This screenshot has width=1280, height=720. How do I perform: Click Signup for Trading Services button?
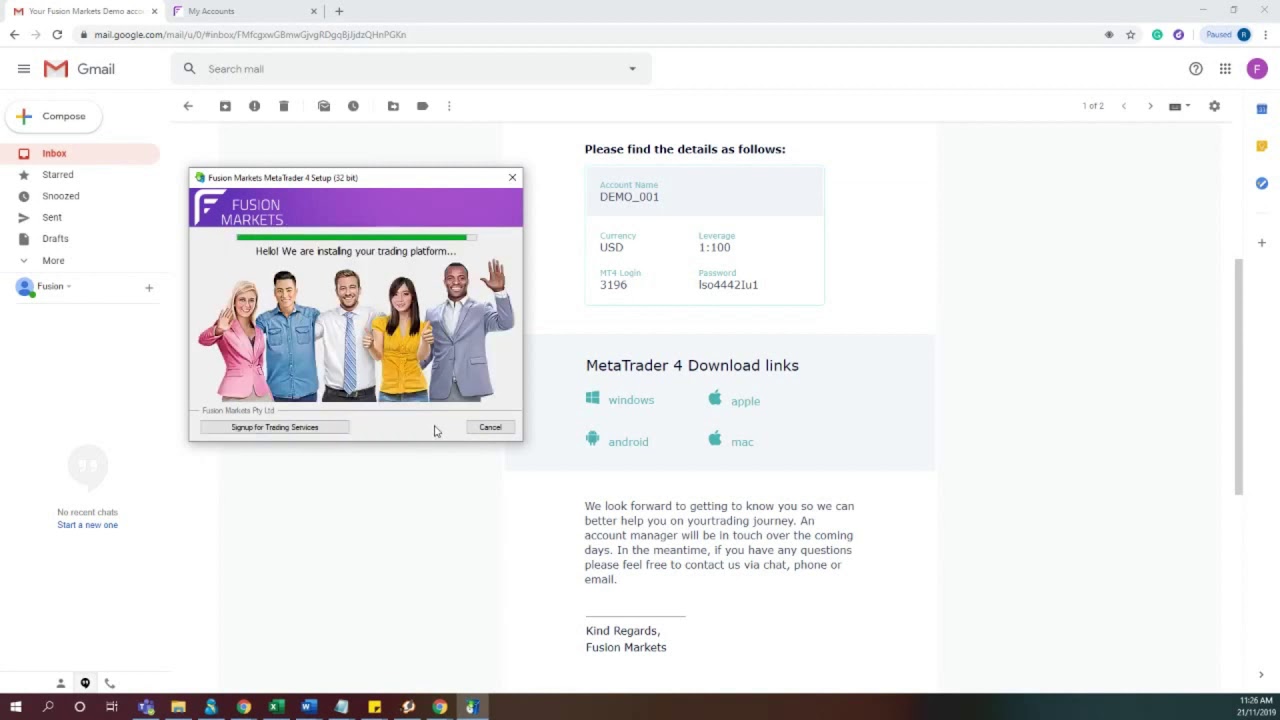click(x=275, y=427)
